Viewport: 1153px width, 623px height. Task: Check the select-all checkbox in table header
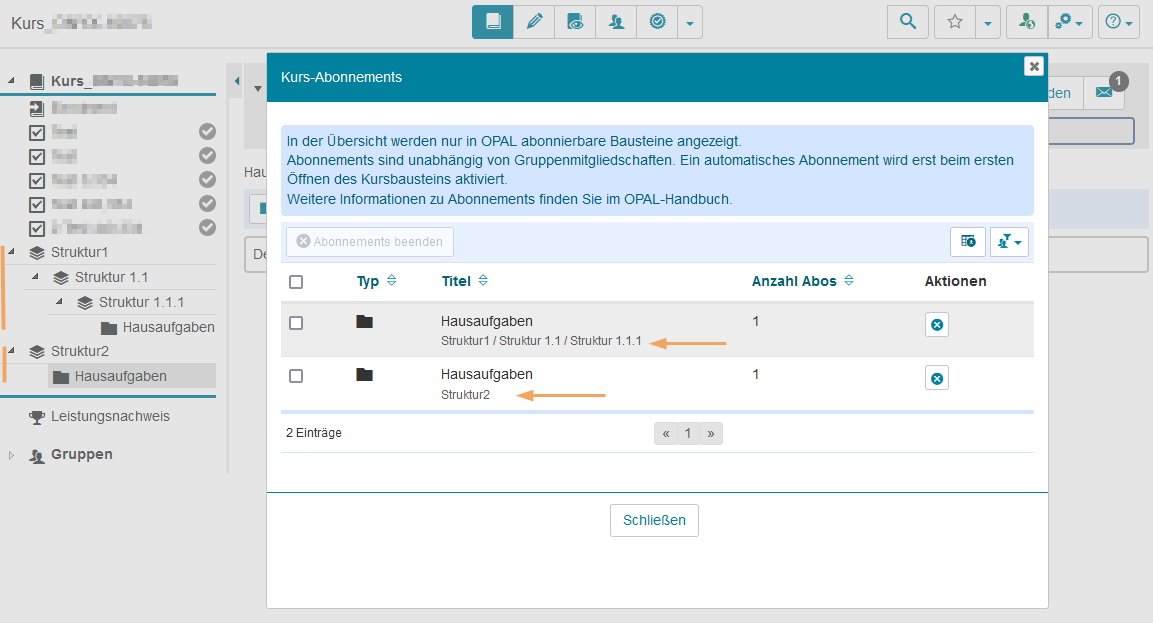tap(296, 282)
